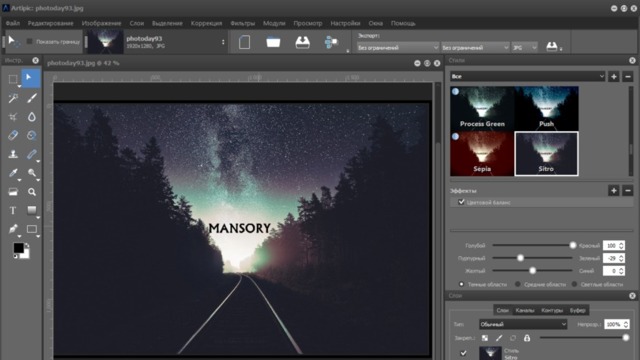Select the Crop tool
This screenshot has height=360, width=640.
[13, 117]
